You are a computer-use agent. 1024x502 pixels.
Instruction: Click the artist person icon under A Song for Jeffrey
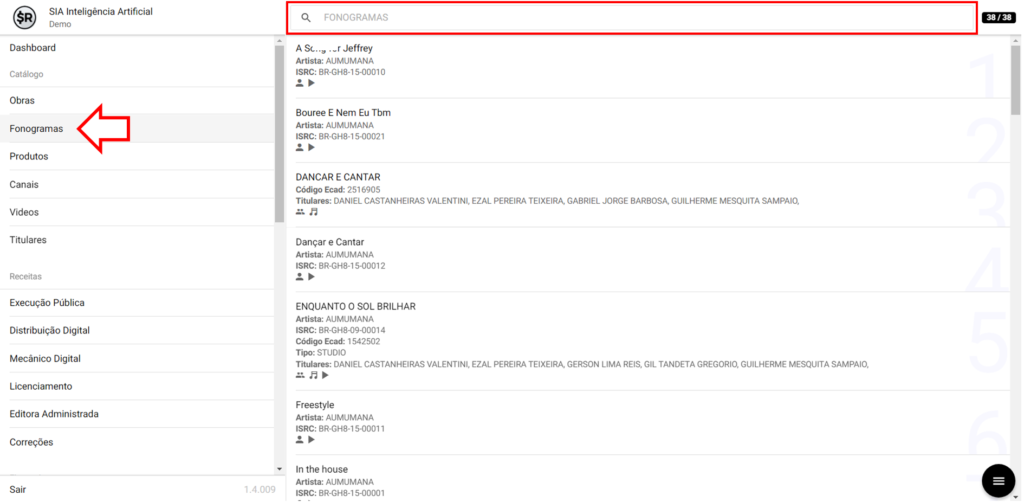point(300,84)
